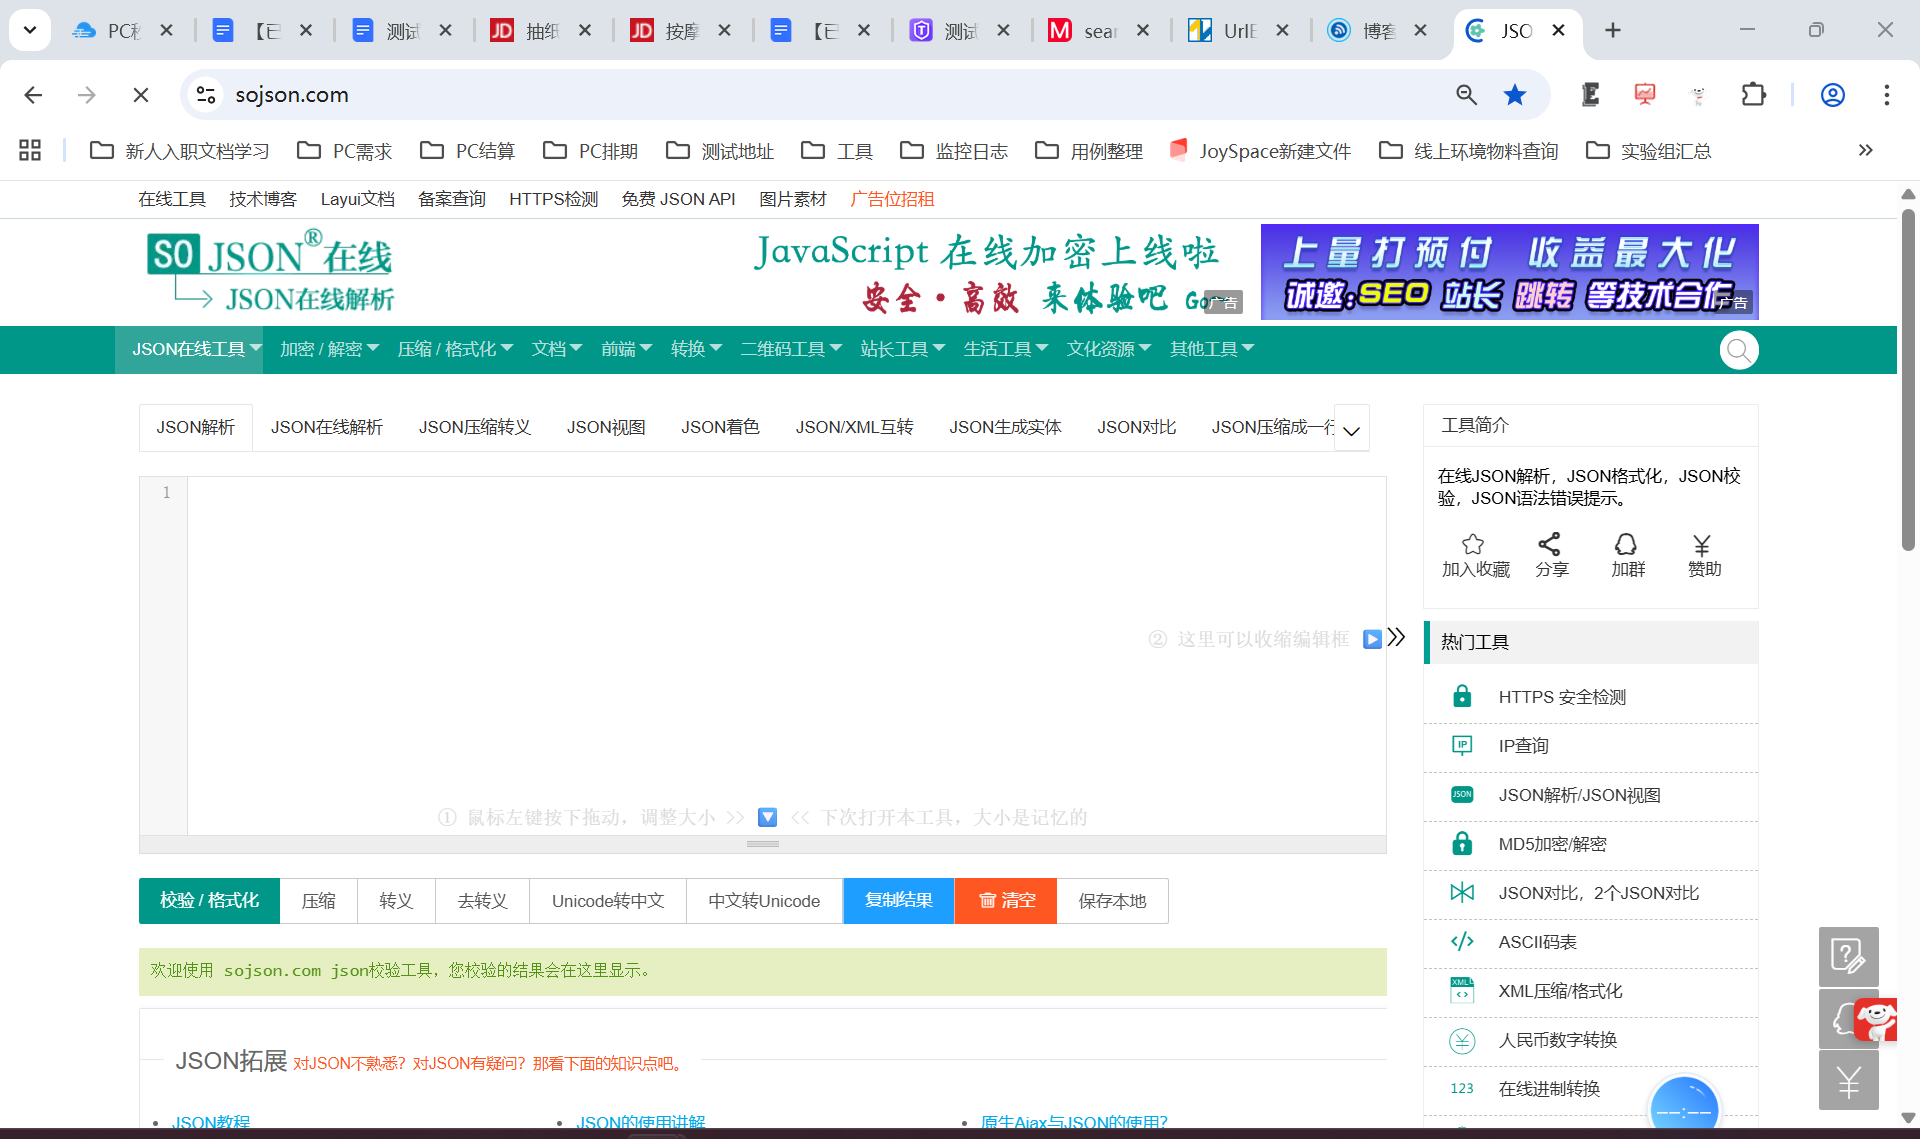Collapse the editor using the blue arrow toggle

click(x=1372, y=638)
